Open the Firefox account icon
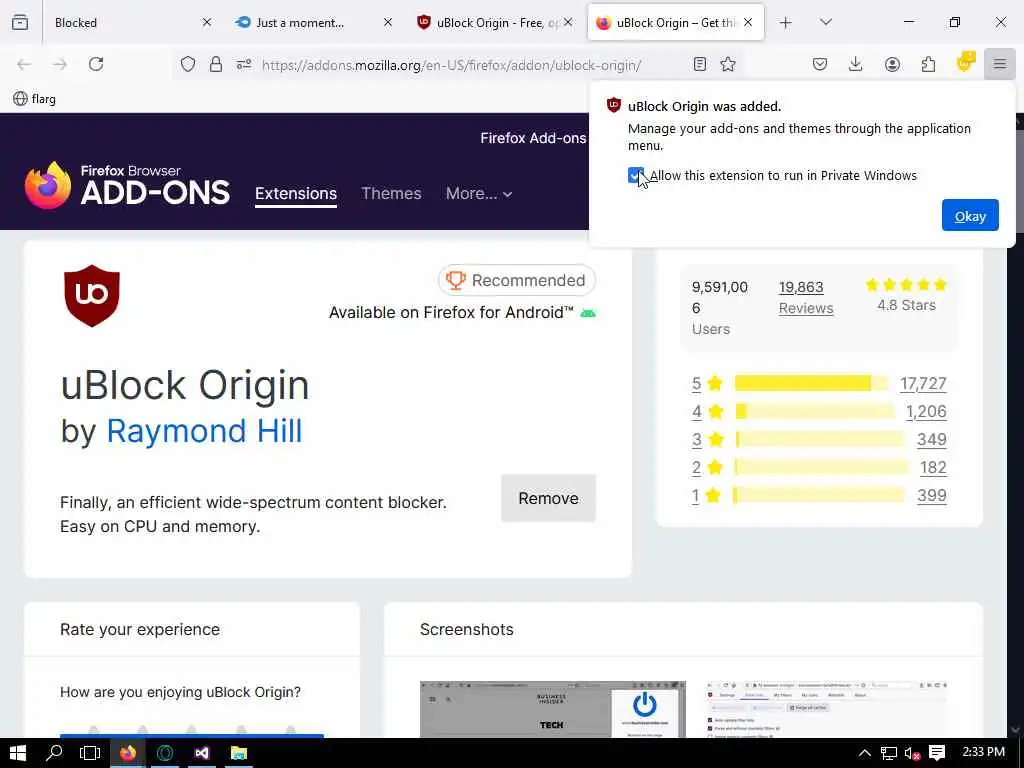The height and width of the screenshot is (768, 1024). pos(892,64)
